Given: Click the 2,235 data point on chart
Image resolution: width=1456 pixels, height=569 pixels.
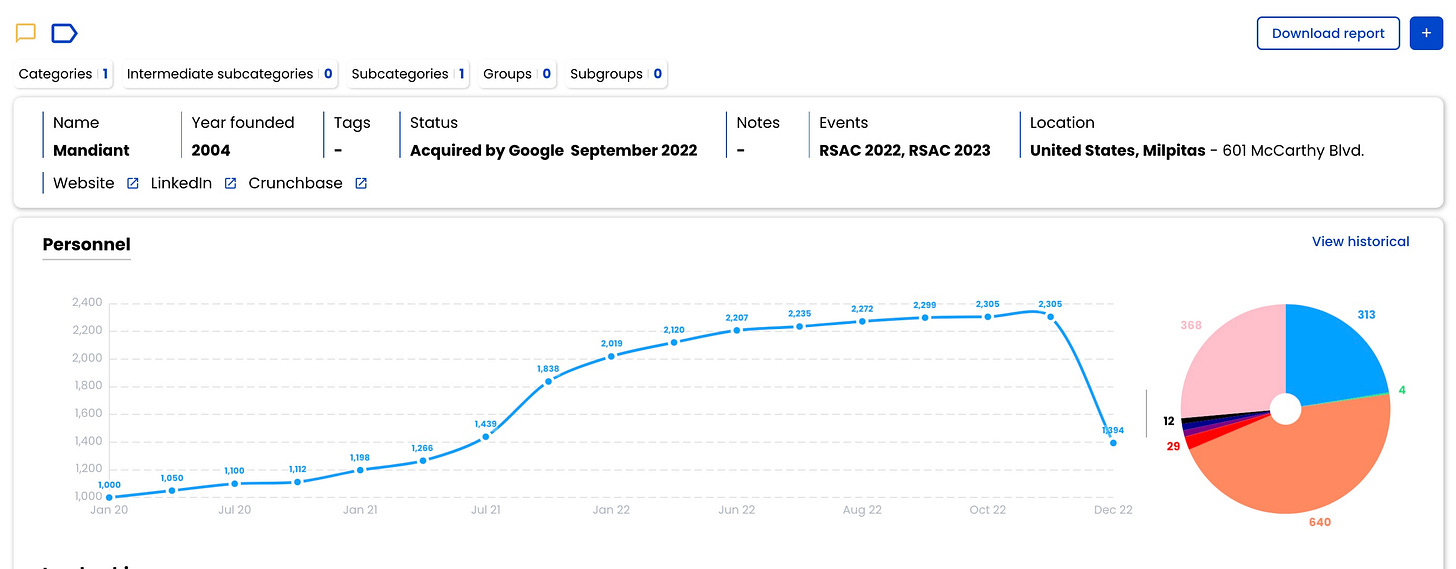Looking at the screenshot, I should pos(799,326).
